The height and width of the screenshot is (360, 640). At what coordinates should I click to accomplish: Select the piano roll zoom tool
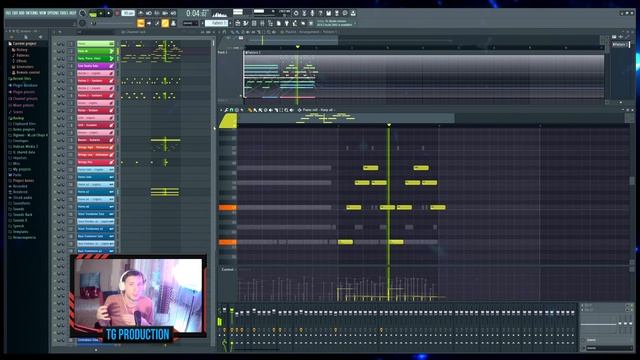pos(286,110)
